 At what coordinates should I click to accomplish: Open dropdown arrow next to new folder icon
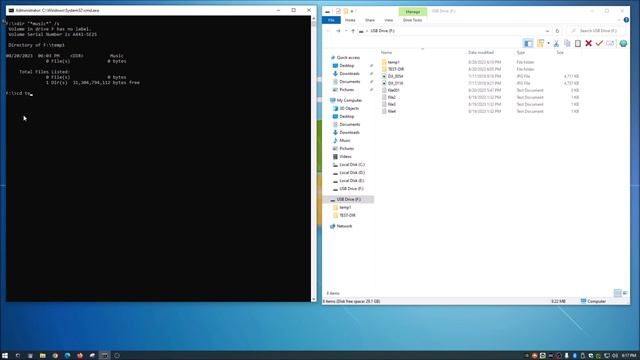548,43
